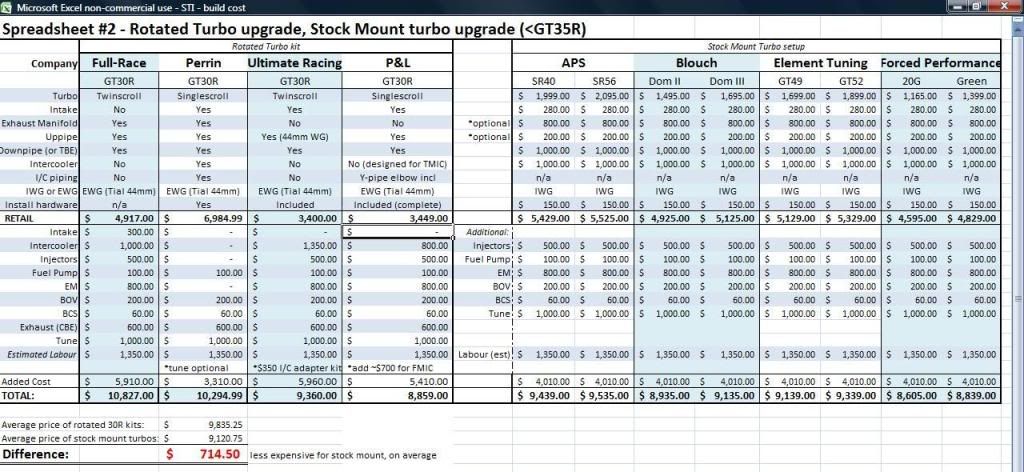Select Full-Race retail value 4,917.00
Image resolution: width=1024 pixels, height=472 pixels.
[119, 219]
